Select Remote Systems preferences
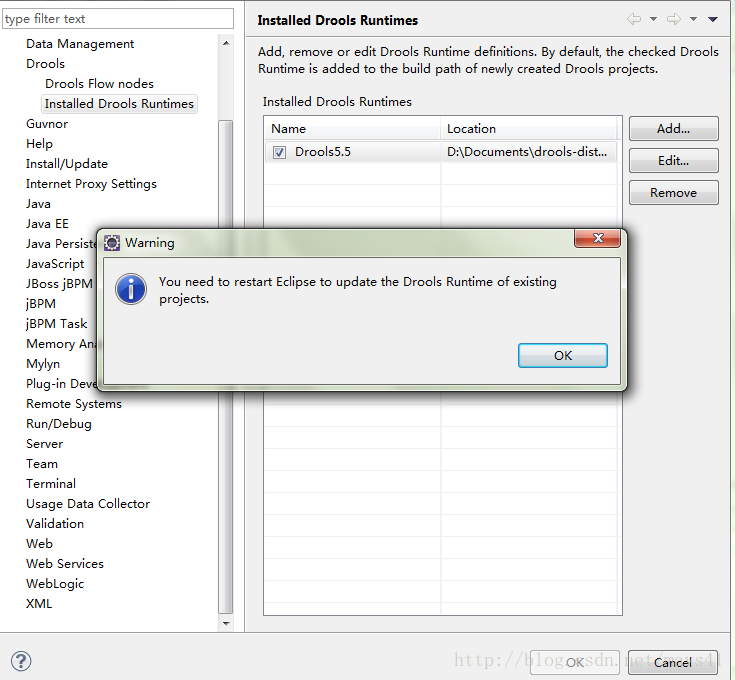 point(74,404)
